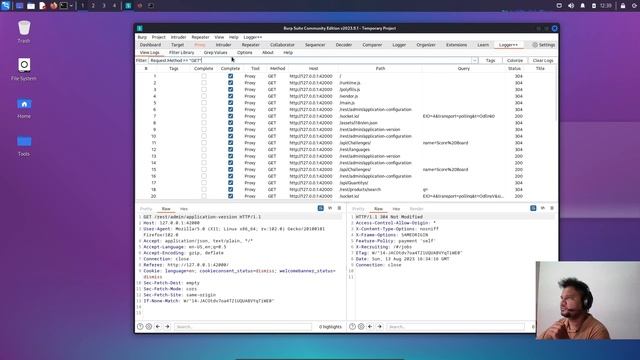
Task: Expand the filter history dropdown arrow
Action: 474,60
